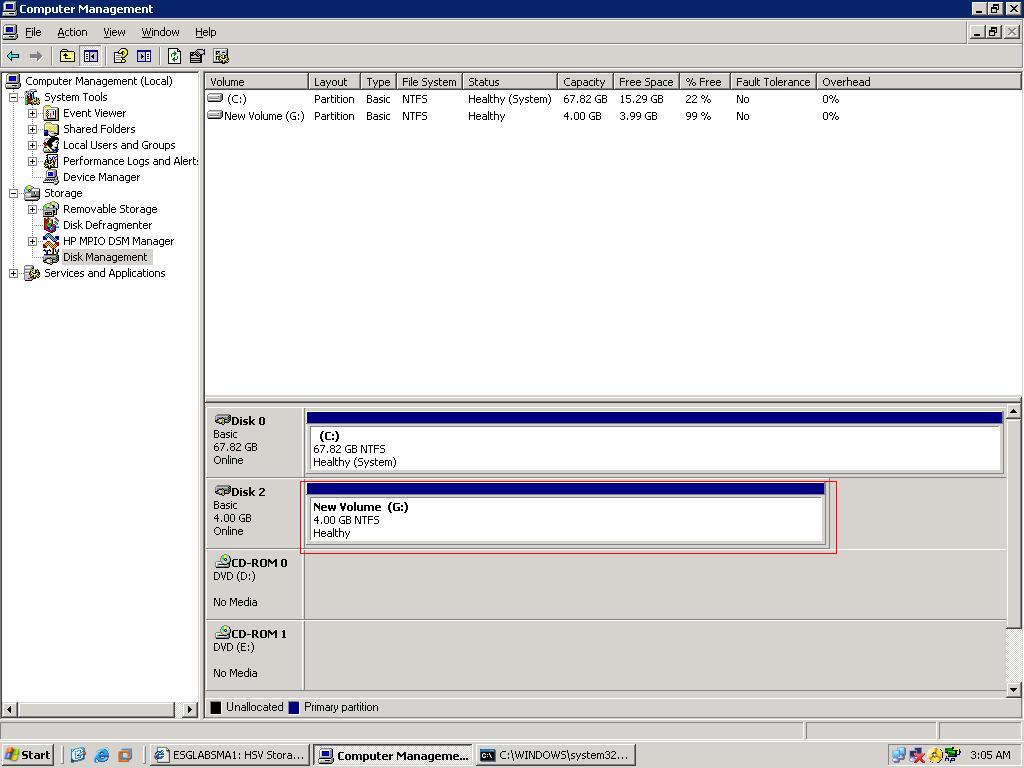This screenshot has height=768, width=1024.
Task: Expand the HP MPIO DSM Manager node
Action: [x=33, y=241]
